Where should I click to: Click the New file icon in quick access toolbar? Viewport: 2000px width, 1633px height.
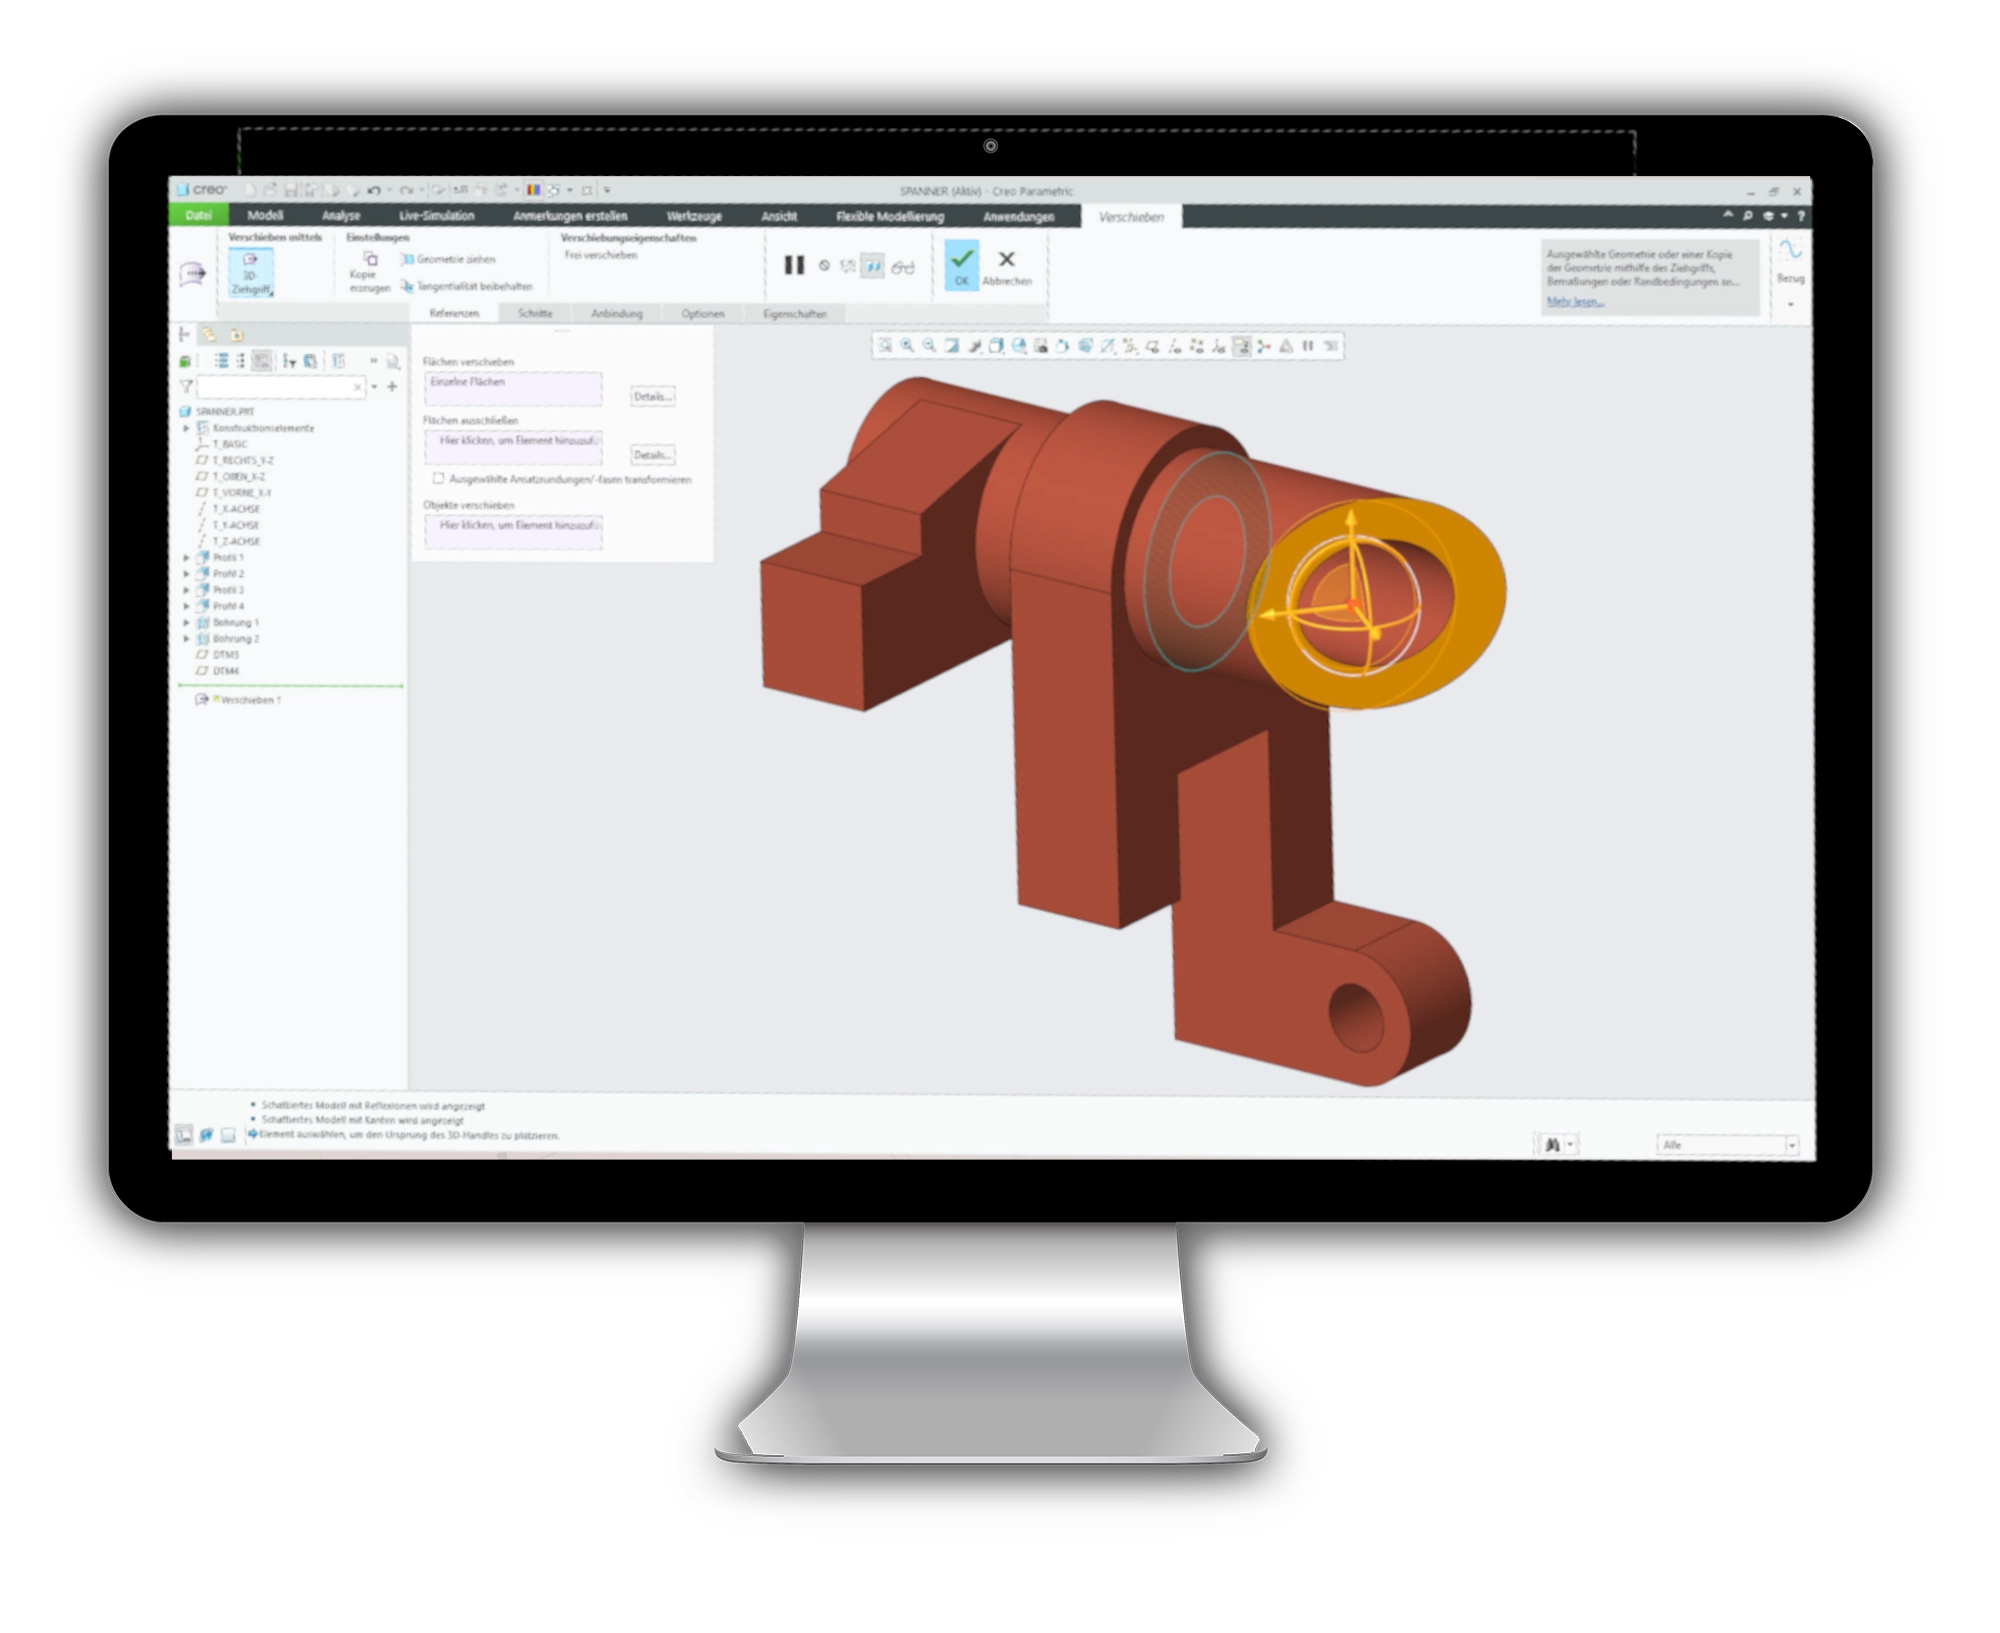click(x=250, y=189)
